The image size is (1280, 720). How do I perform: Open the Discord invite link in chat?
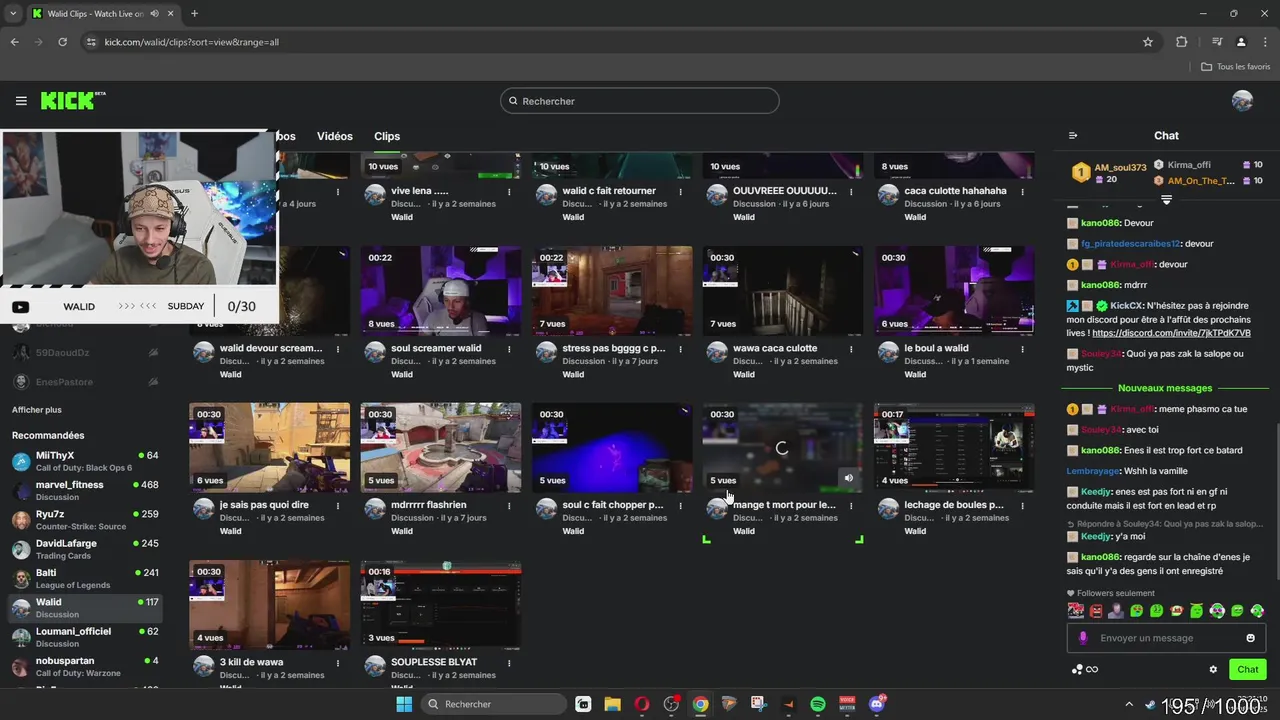[x=1171, y=333]
